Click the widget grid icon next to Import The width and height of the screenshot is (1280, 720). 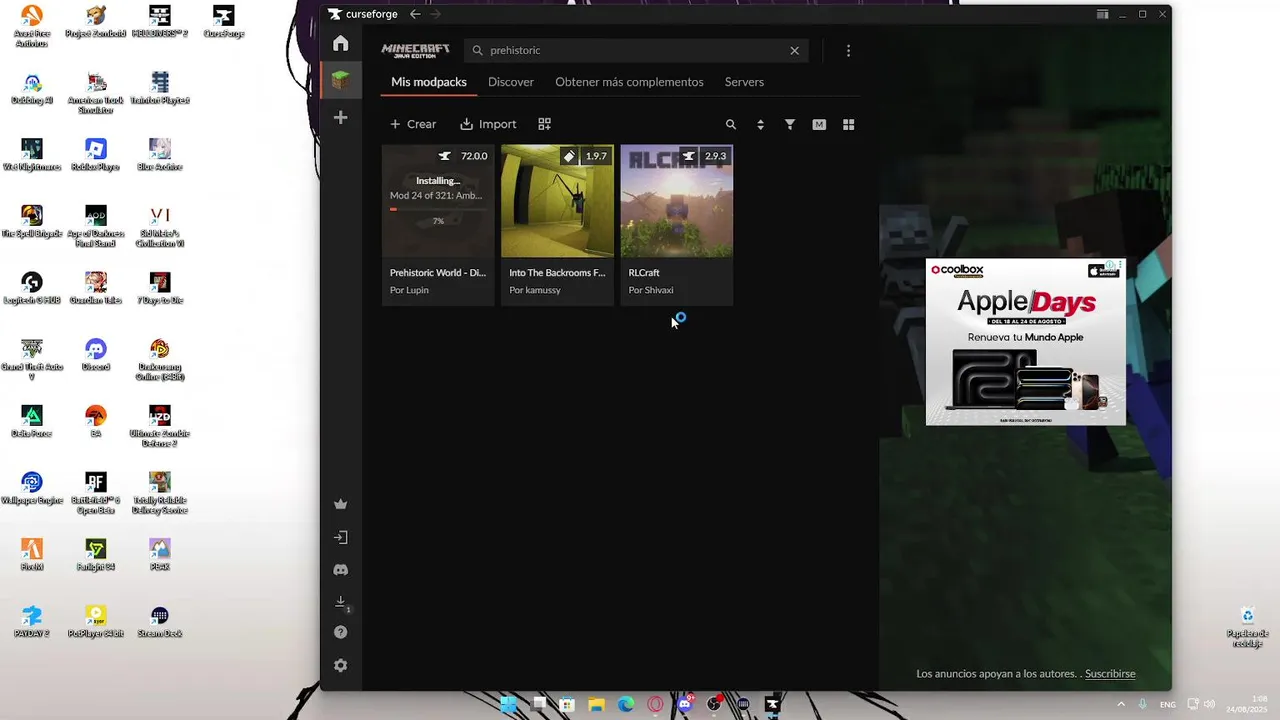tap(545, 124)
